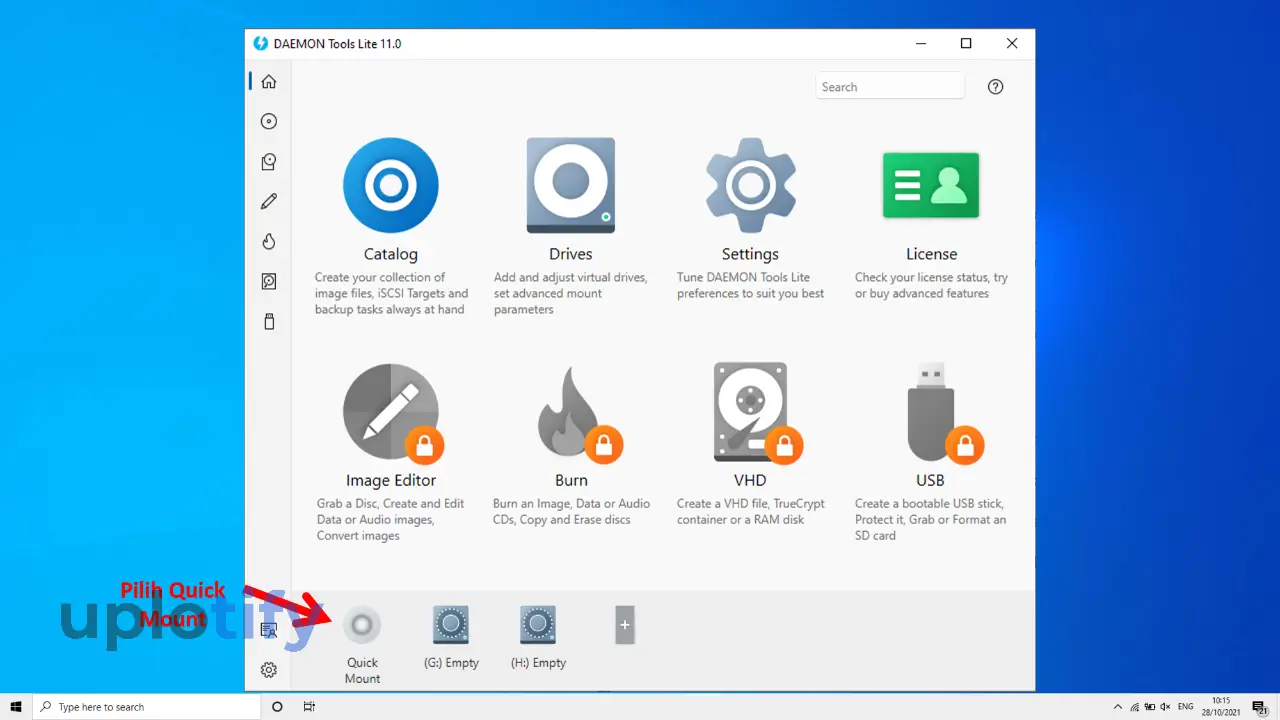This screenshot has height=720, width=1280.
Task: Open the locked Burn tile
Action: [x=578, y=412]
